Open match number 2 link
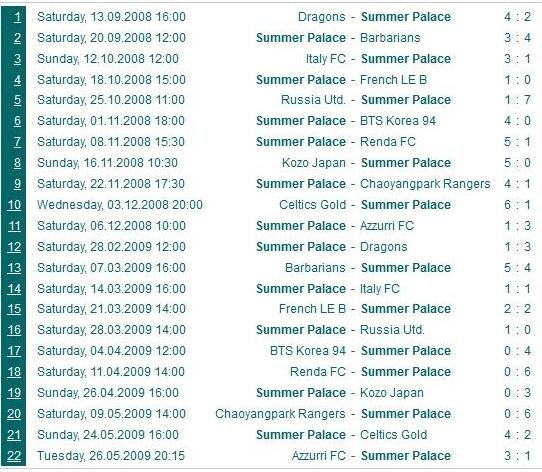Image resolution: width=542 pixels, height=472 pixels. pos(17,38)
